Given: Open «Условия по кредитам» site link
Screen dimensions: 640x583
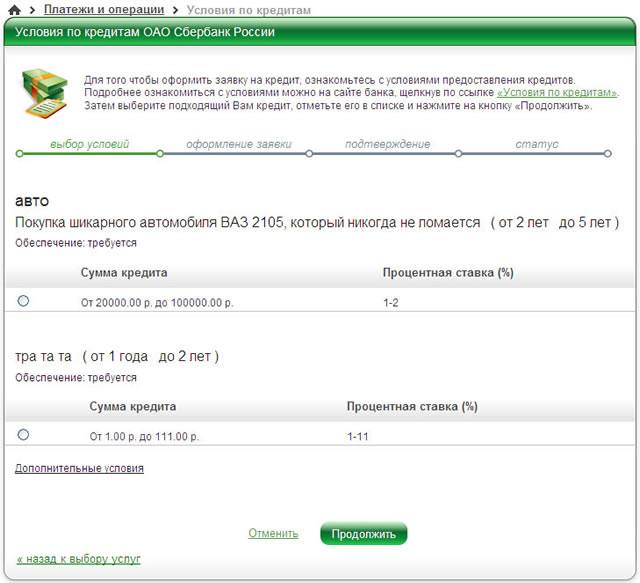Looking at the screenshot, I should click(x=557, y=93).
